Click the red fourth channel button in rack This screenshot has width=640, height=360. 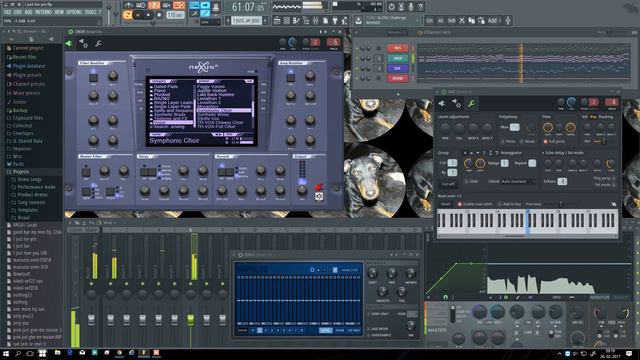(397, 78)
